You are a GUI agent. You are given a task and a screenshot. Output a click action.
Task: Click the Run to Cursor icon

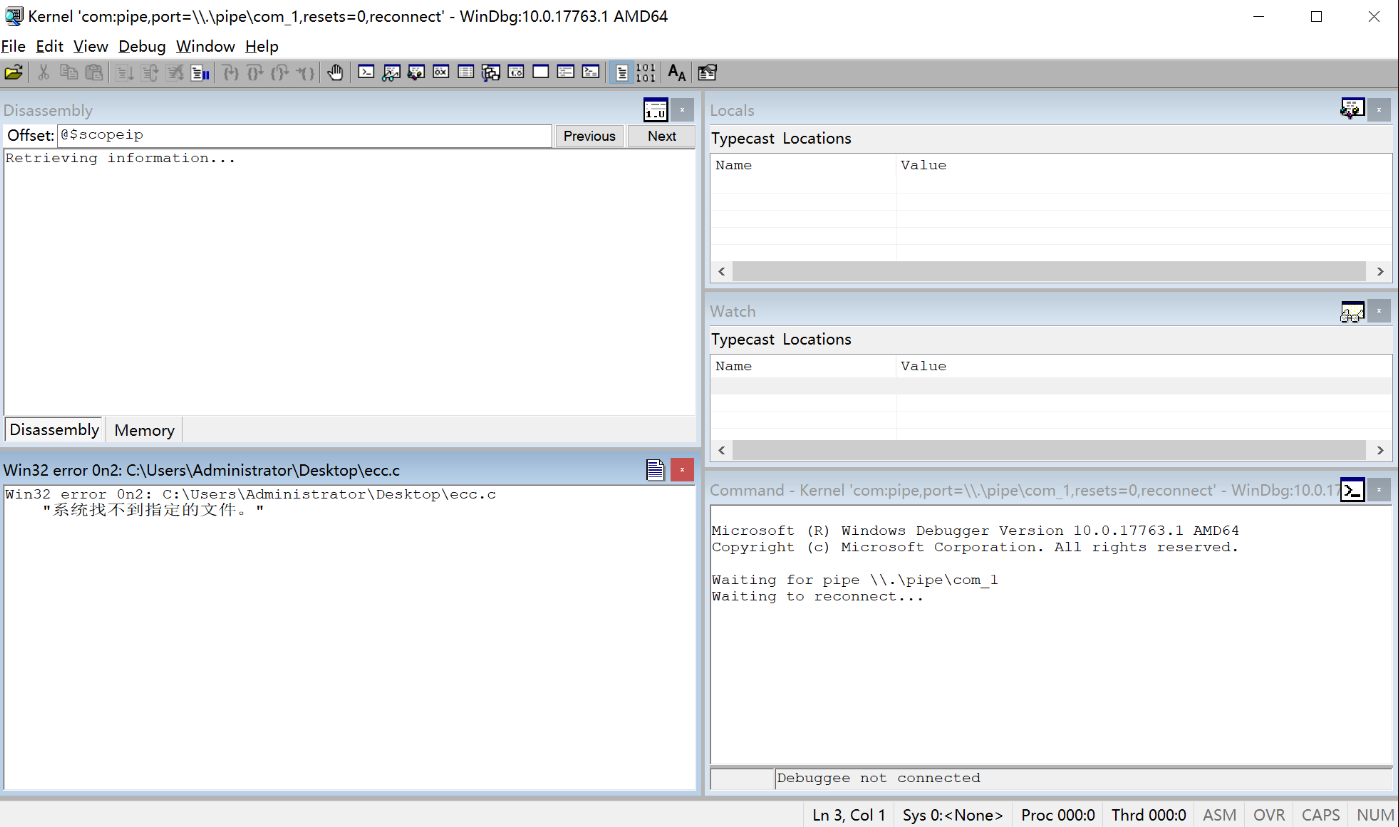pyautogui.click(x=306, y=72)
